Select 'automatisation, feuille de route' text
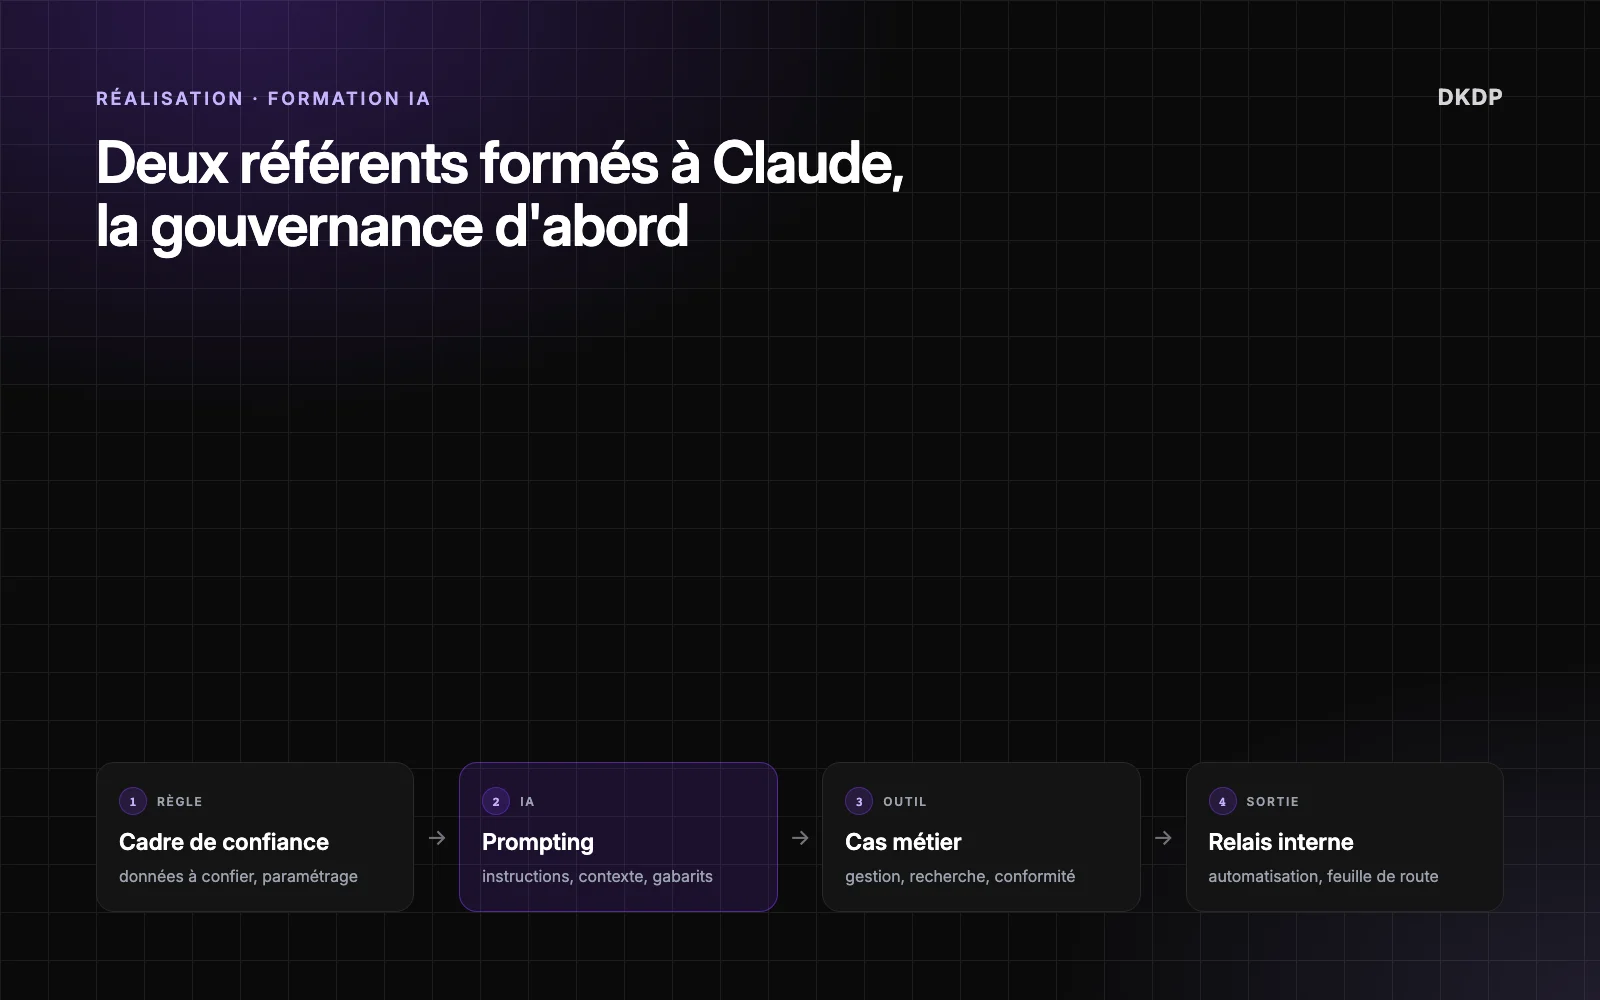The height and width of the screenshot is (1000, 1600). click(1323, 876)
